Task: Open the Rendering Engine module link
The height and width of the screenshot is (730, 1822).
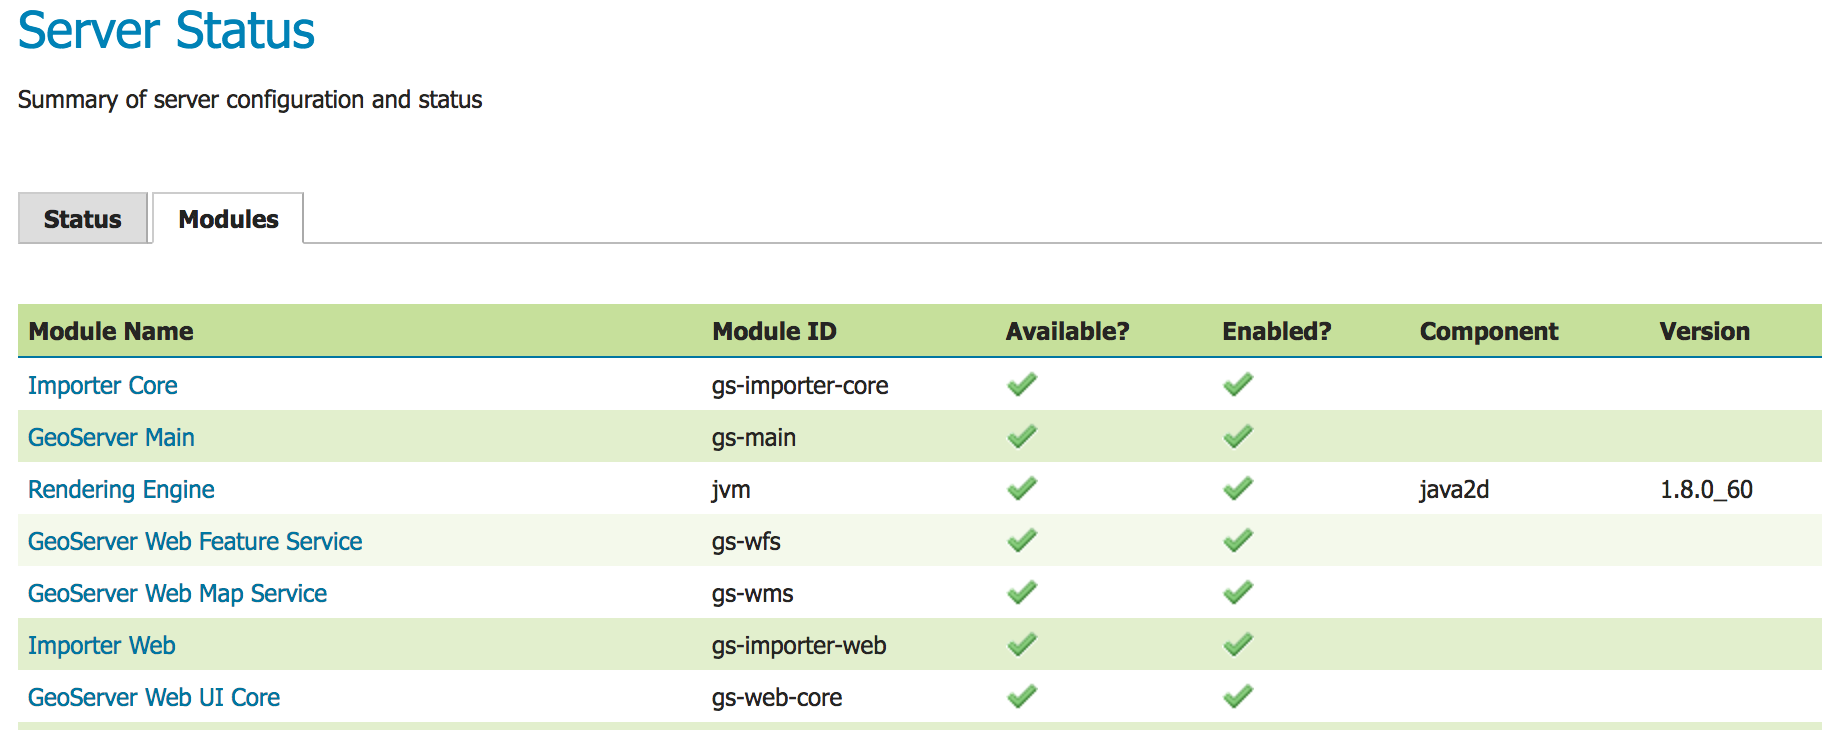Action: (x=121, y=490)
